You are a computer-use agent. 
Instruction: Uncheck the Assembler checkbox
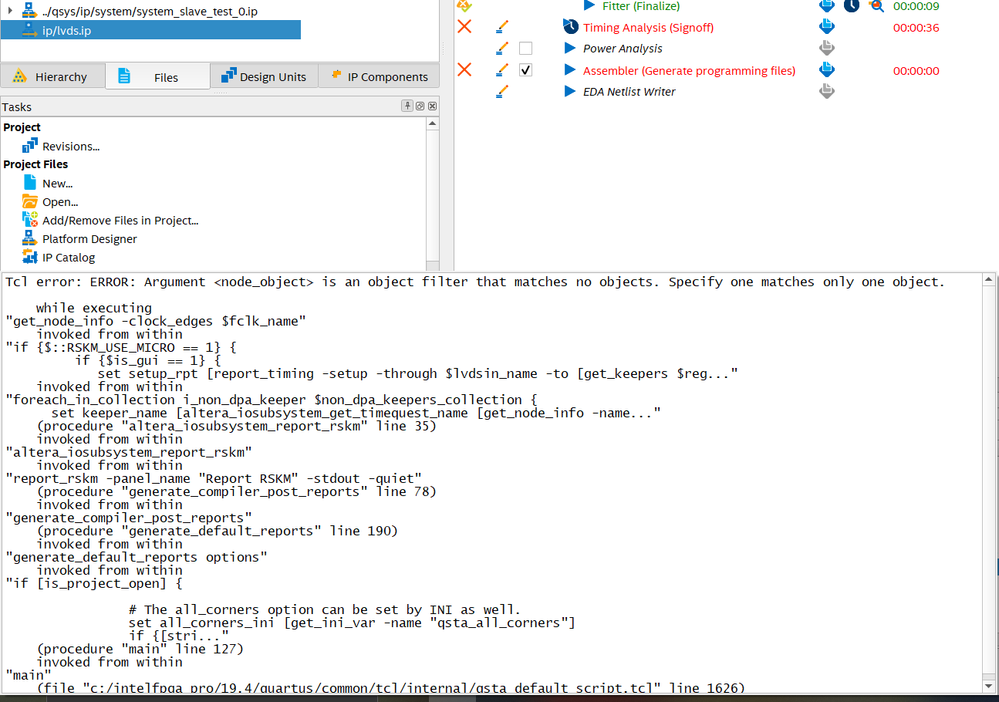[526, 70]
